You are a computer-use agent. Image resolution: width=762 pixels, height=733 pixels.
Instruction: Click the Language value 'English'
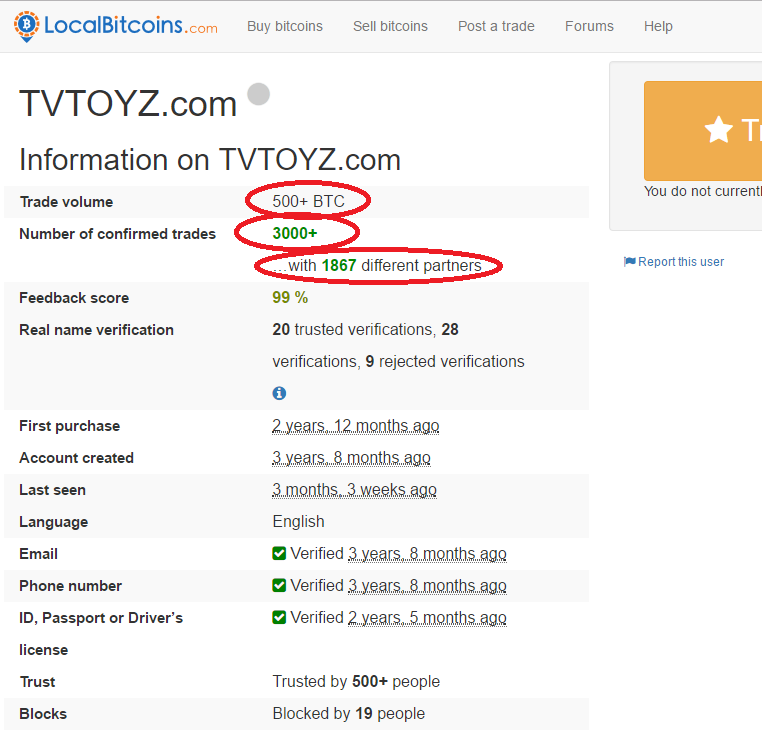[x=298, y=522]
